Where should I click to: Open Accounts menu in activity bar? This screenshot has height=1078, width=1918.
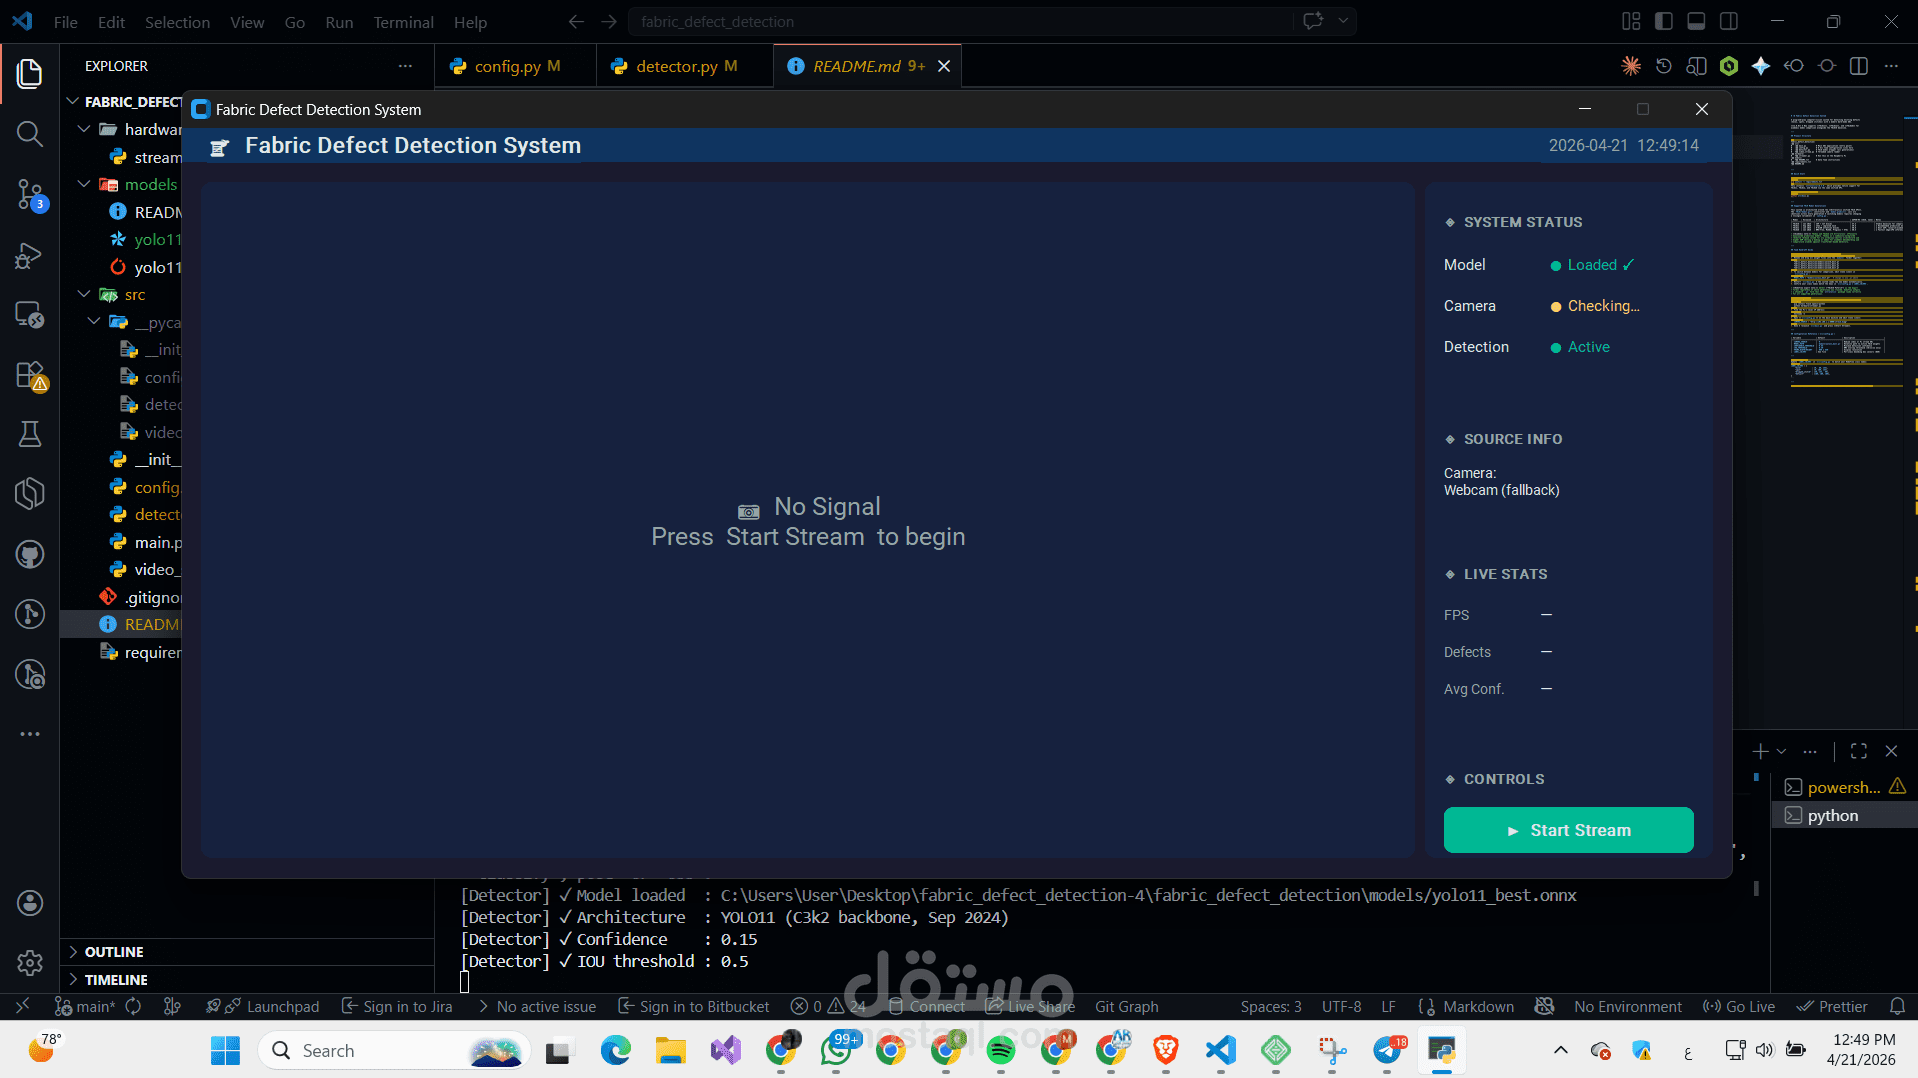tap(30, 903)
